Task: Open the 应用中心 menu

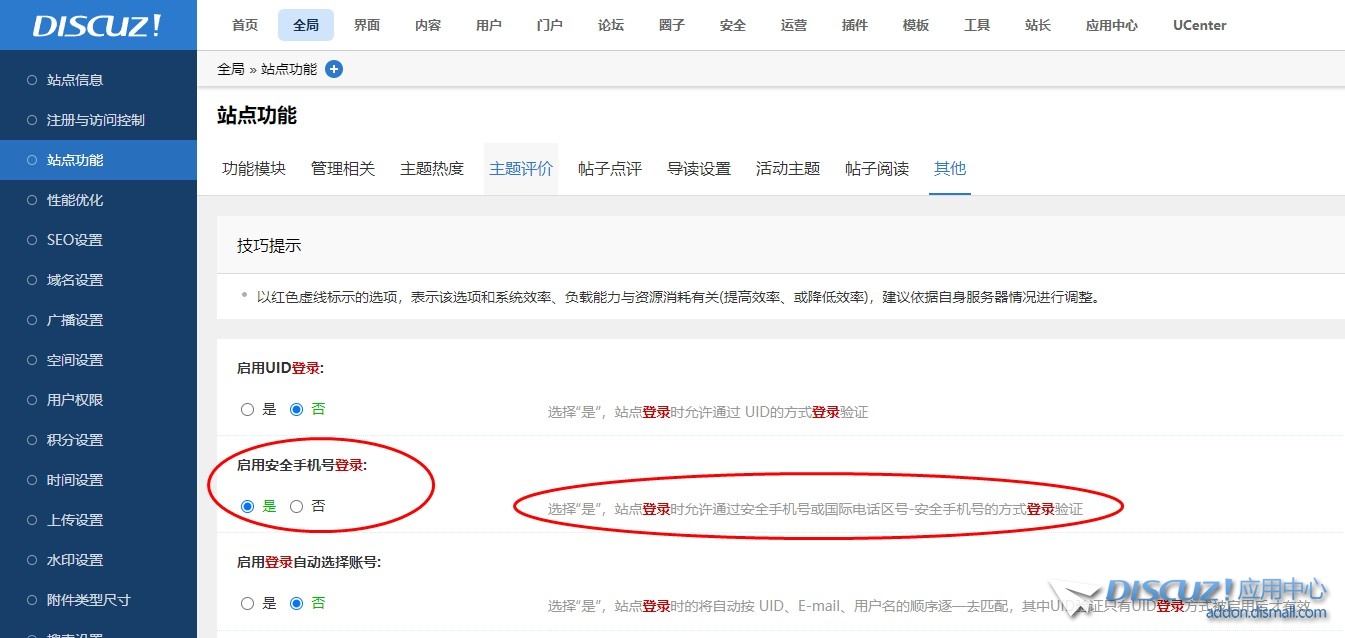Action: tap(1111, 25)
